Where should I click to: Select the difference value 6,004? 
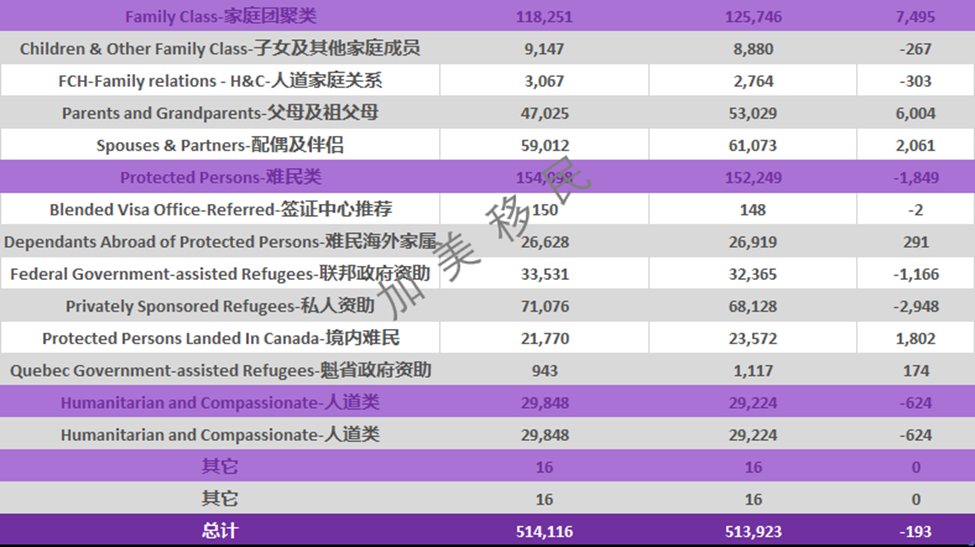[x=915, y=114]
